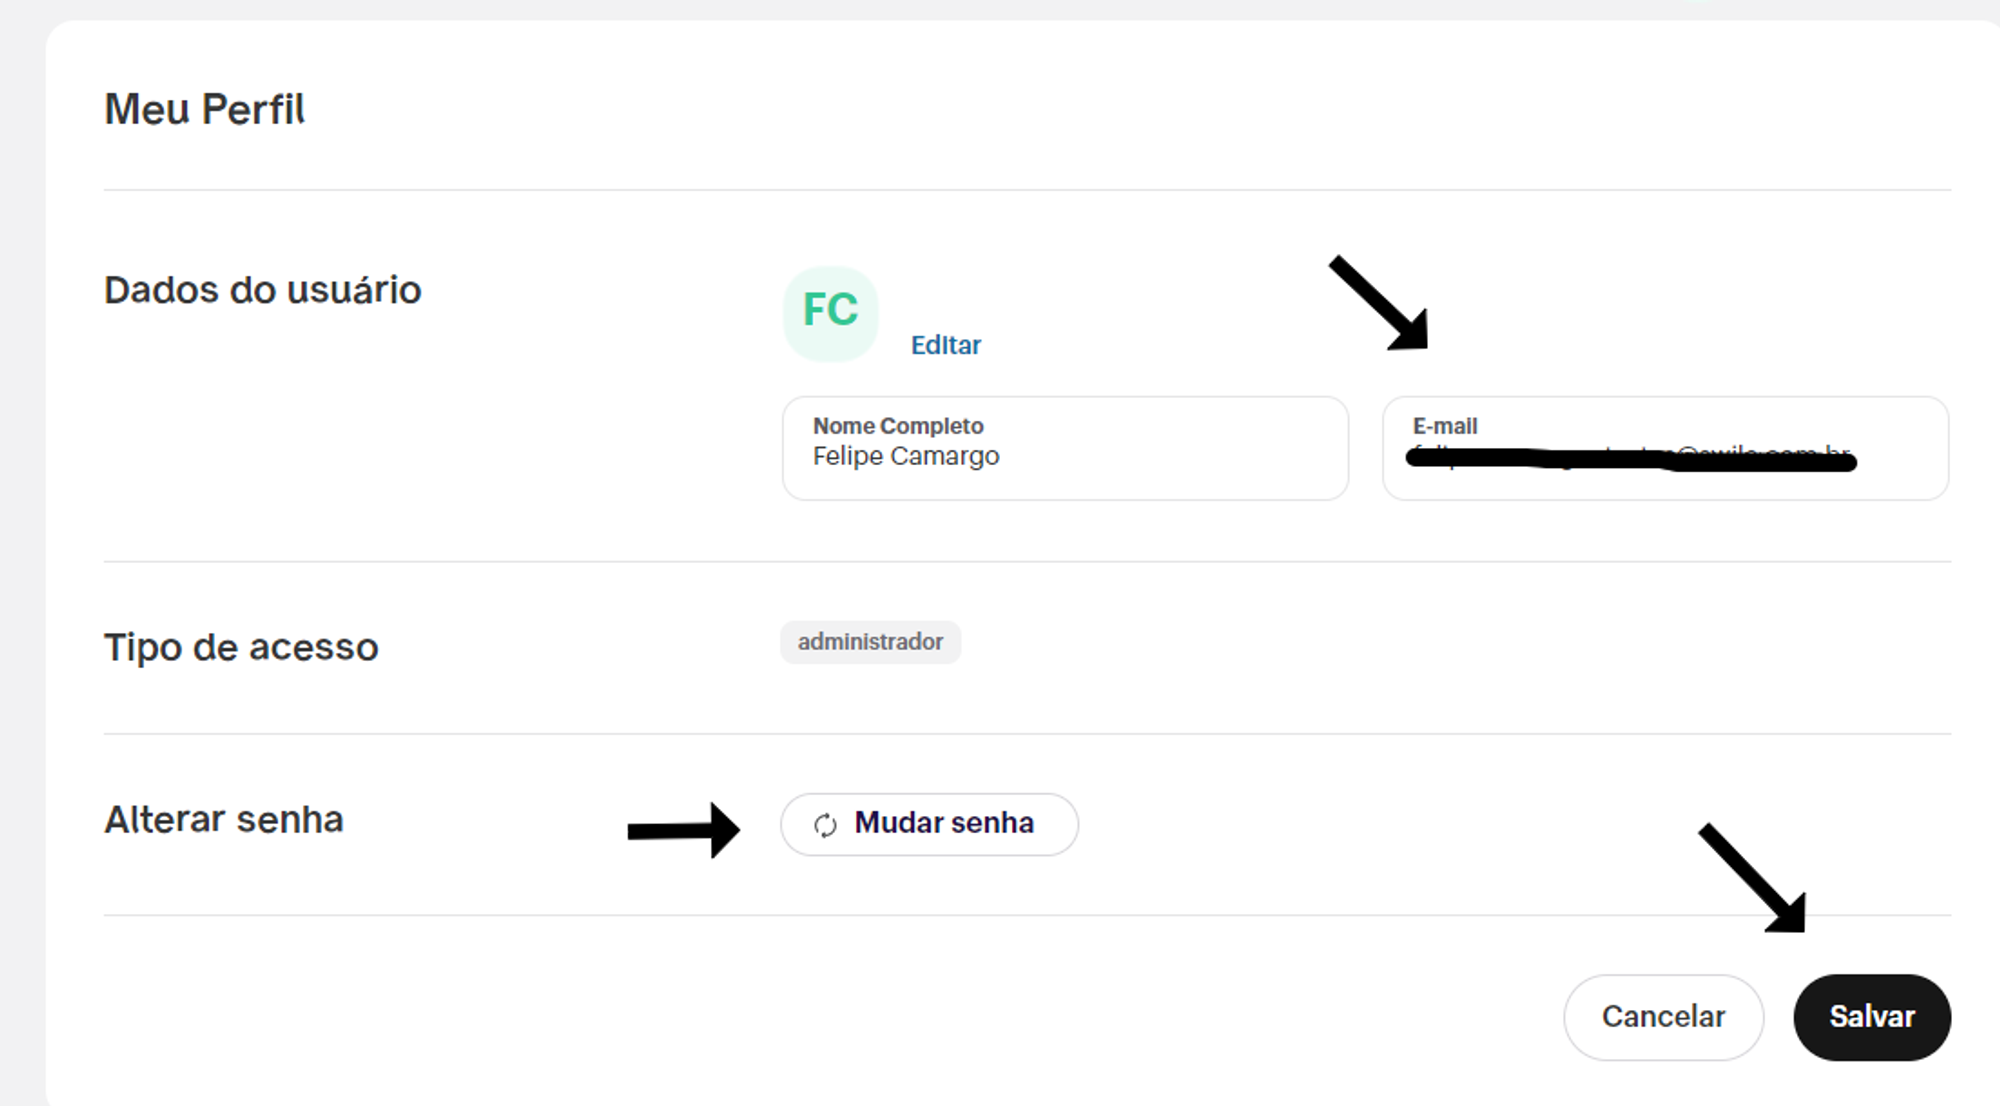2000x1106 pixels.
Task: Save the profile with the Salvar button
Action: coord(1872,1017)
